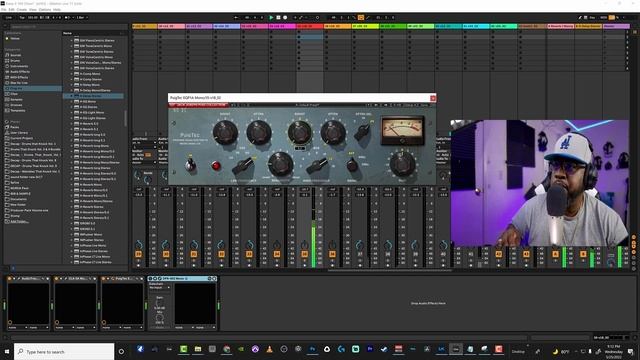Viewport: 640px width, 360px height.
Task: Click the Windows taskbar search box
Action: 64,351
